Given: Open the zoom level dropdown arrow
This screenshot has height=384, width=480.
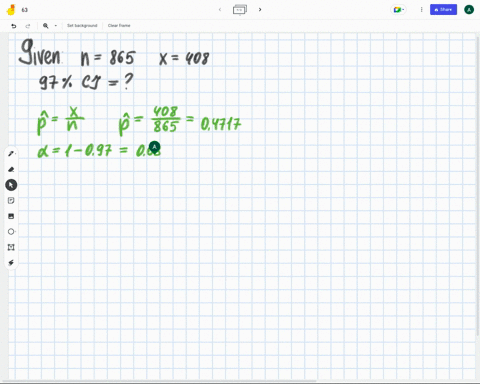Looking at the screenshot, I should pos(56,26).
